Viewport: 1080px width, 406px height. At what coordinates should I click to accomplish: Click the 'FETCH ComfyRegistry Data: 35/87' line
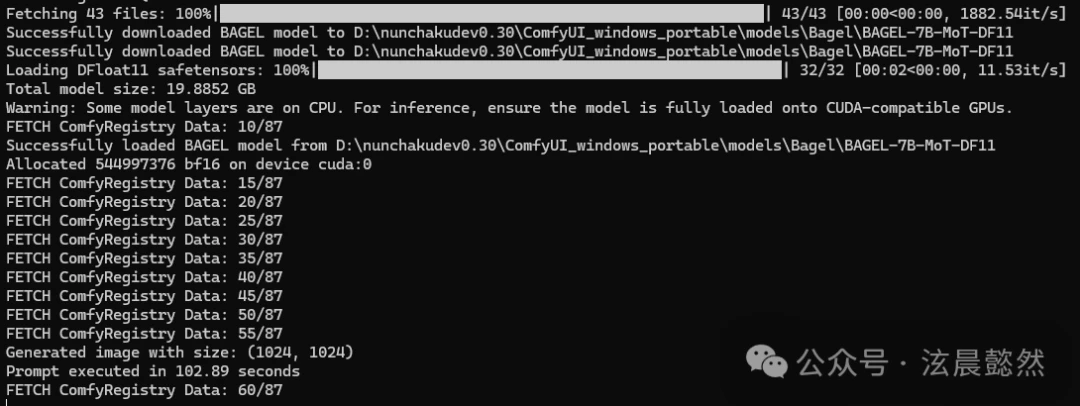click(x=144, y=258)
